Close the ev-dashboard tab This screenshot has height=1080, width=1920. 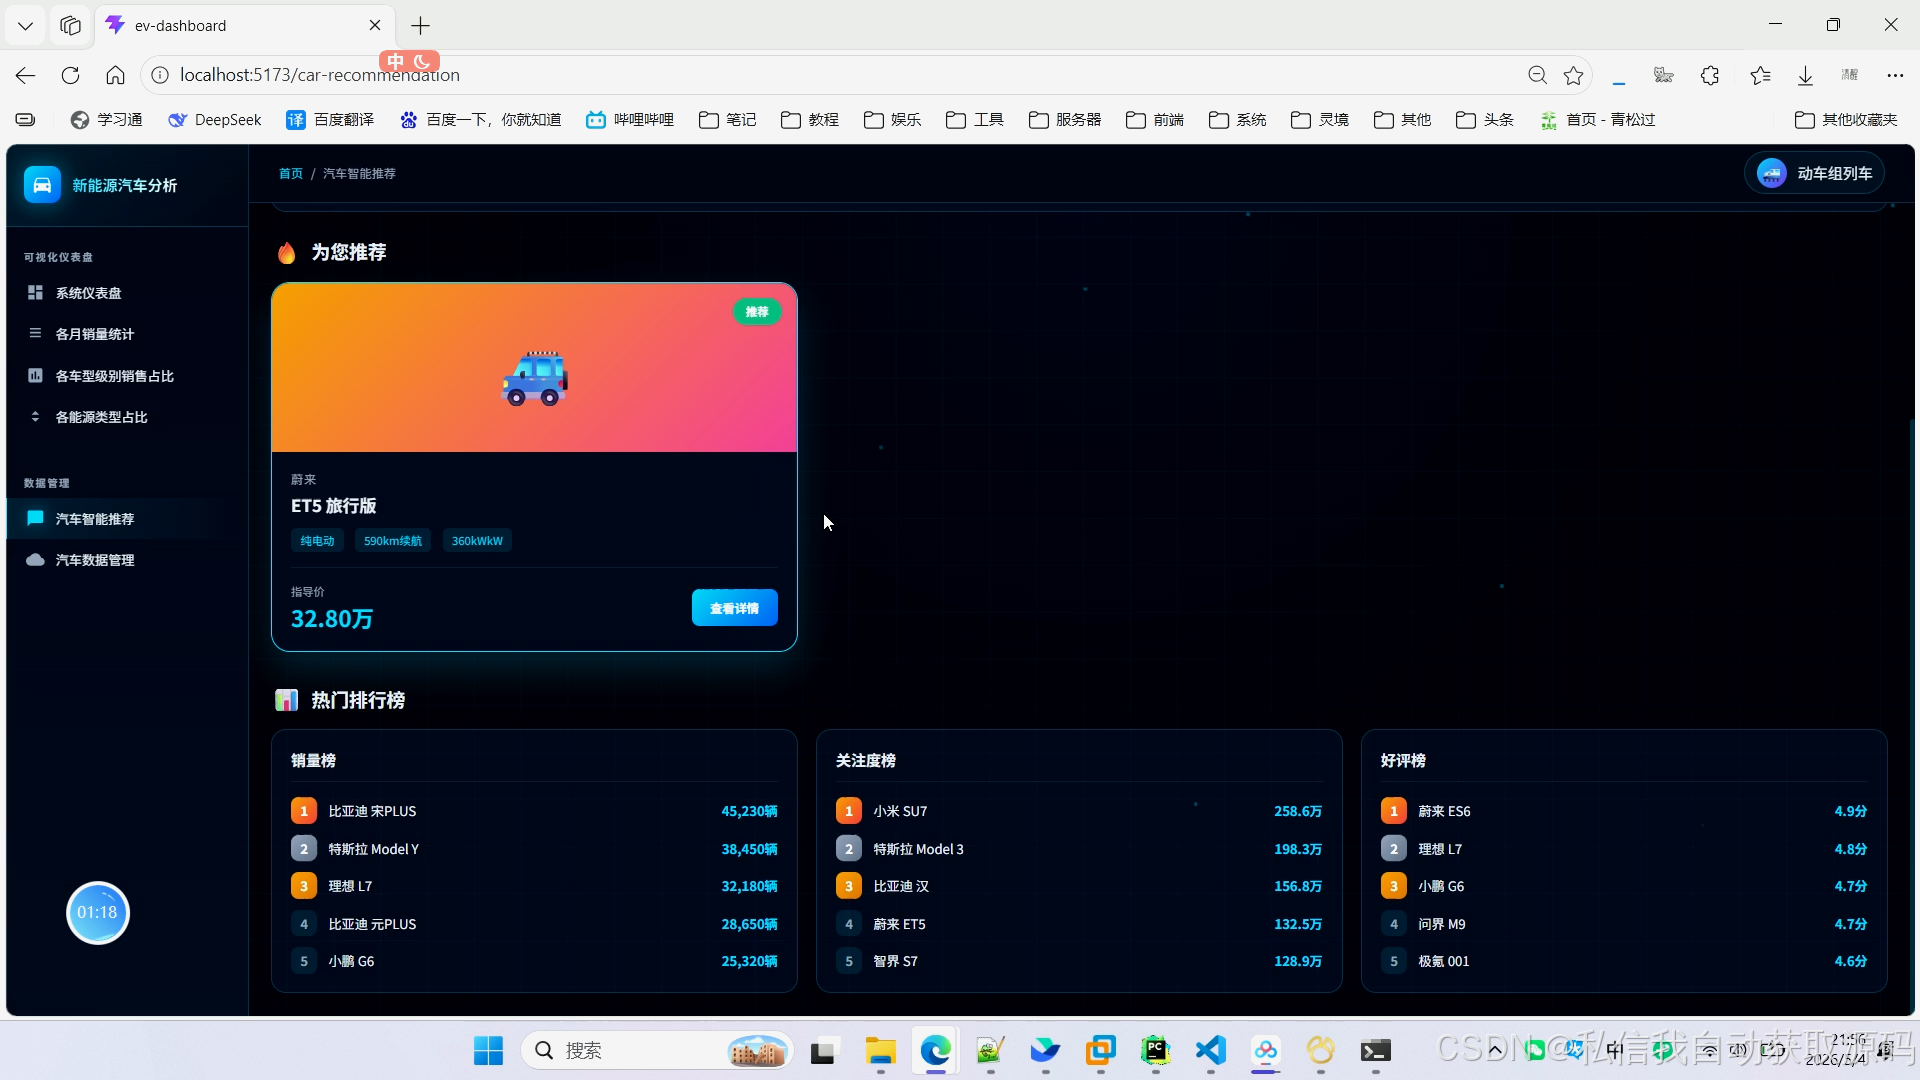tap(375, 25)
